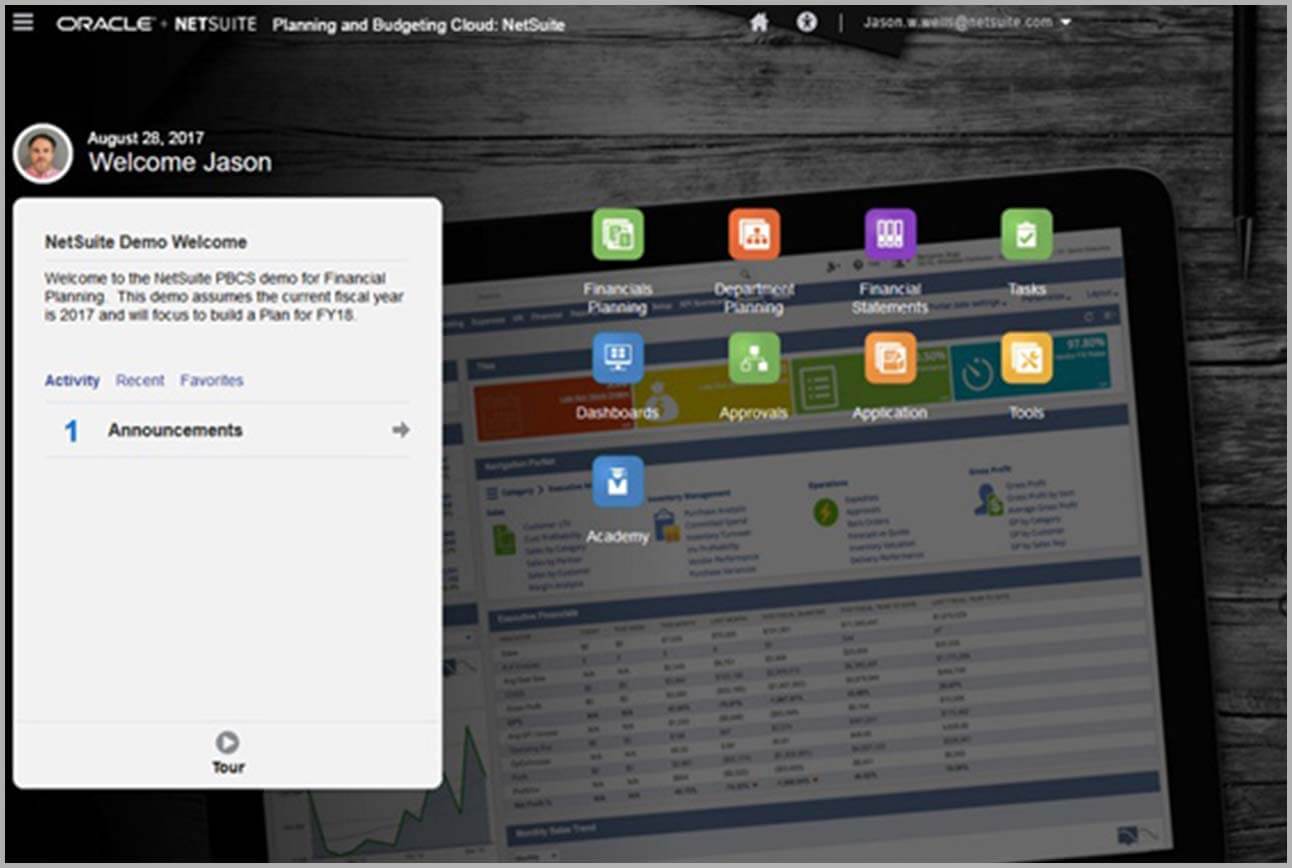Switch to the Recent tab
This screenshot has height=868, width=1292.
click(140, 380)
